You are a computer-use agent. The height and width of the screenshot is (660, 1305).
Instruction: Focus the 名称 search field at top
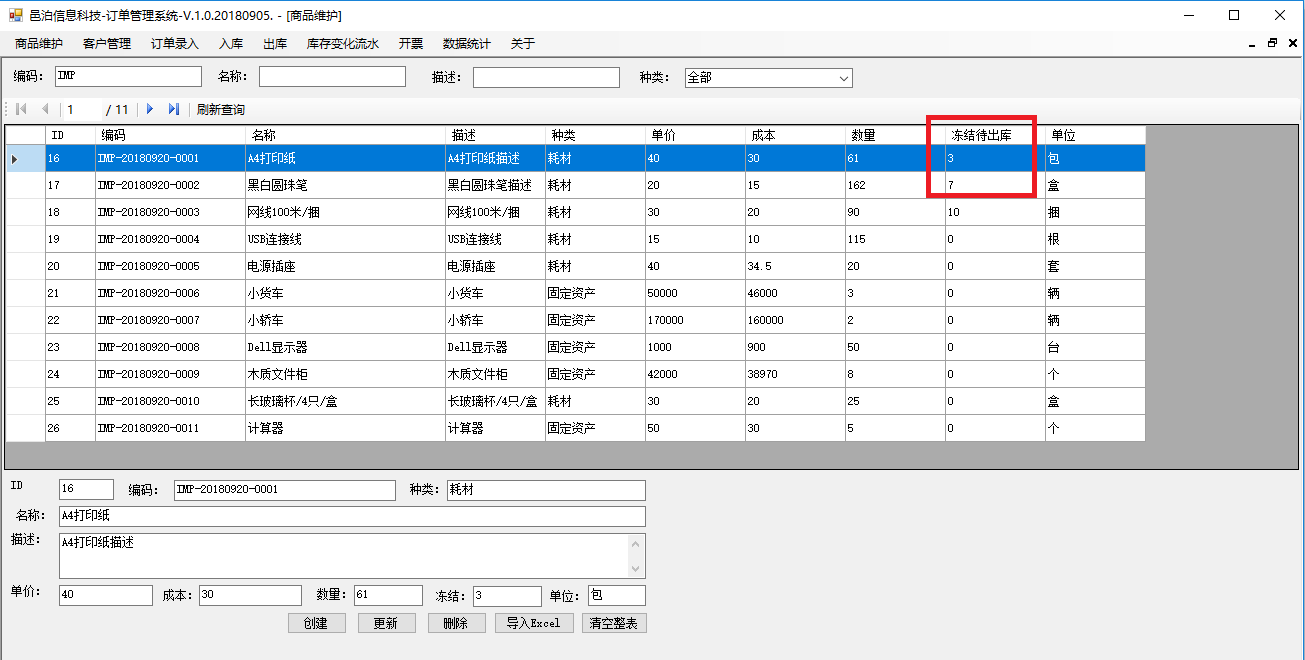point(332,77)
